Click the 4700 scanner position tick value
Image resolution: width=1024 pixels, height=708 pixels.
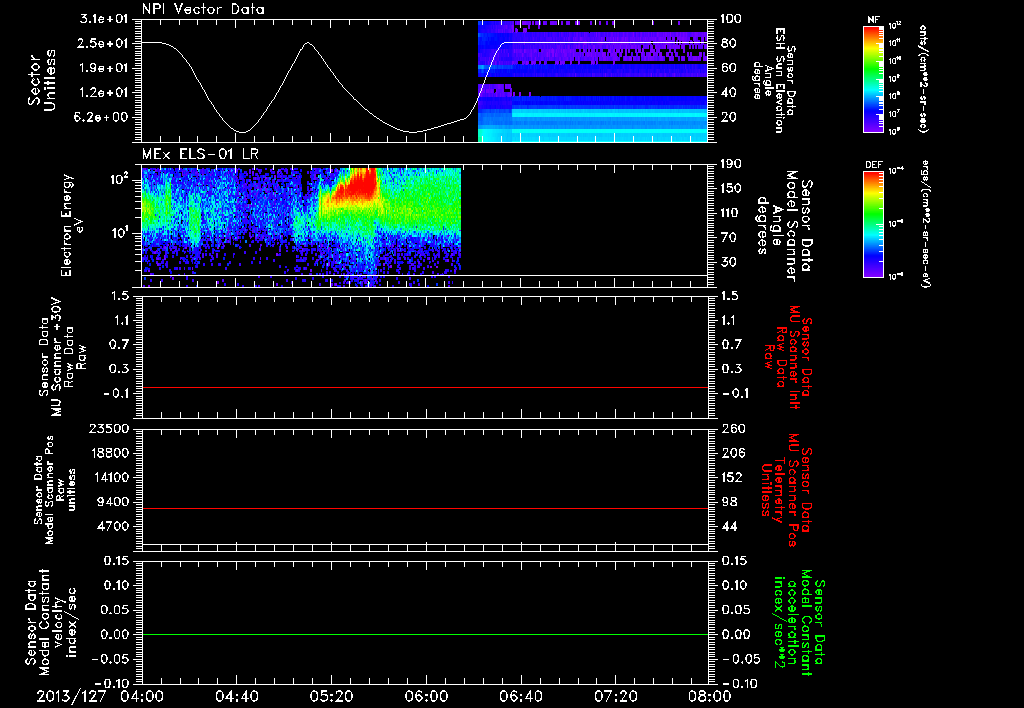tap(114, 526)
